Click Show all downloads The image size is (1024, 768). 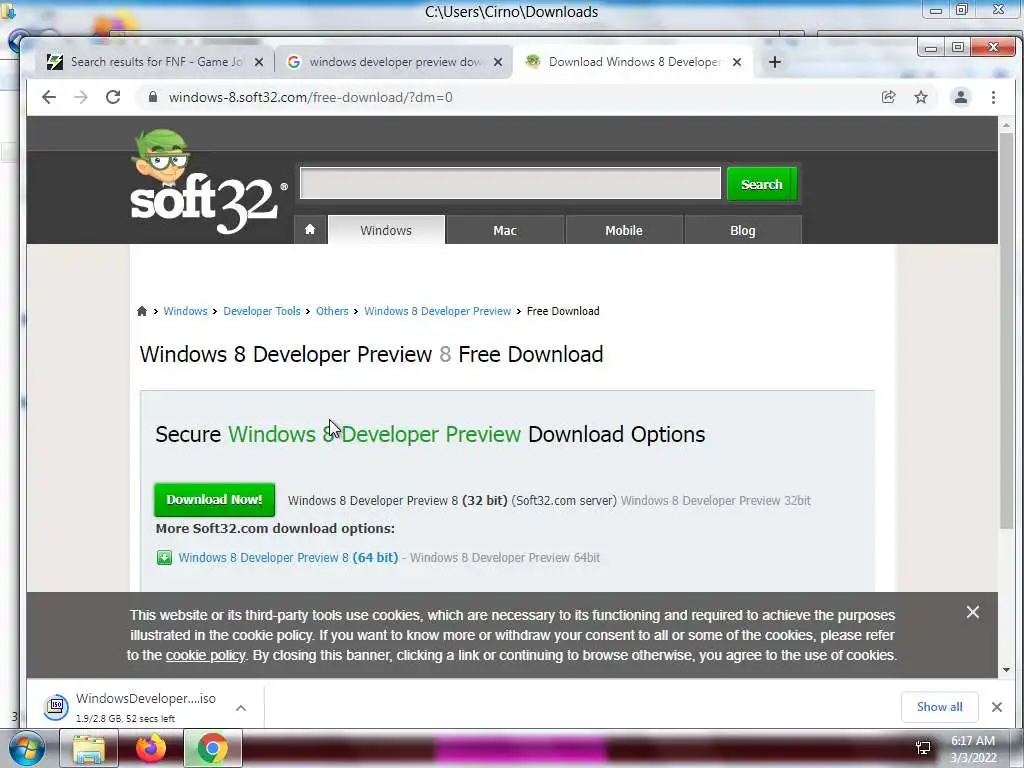(x=939, y=707)
